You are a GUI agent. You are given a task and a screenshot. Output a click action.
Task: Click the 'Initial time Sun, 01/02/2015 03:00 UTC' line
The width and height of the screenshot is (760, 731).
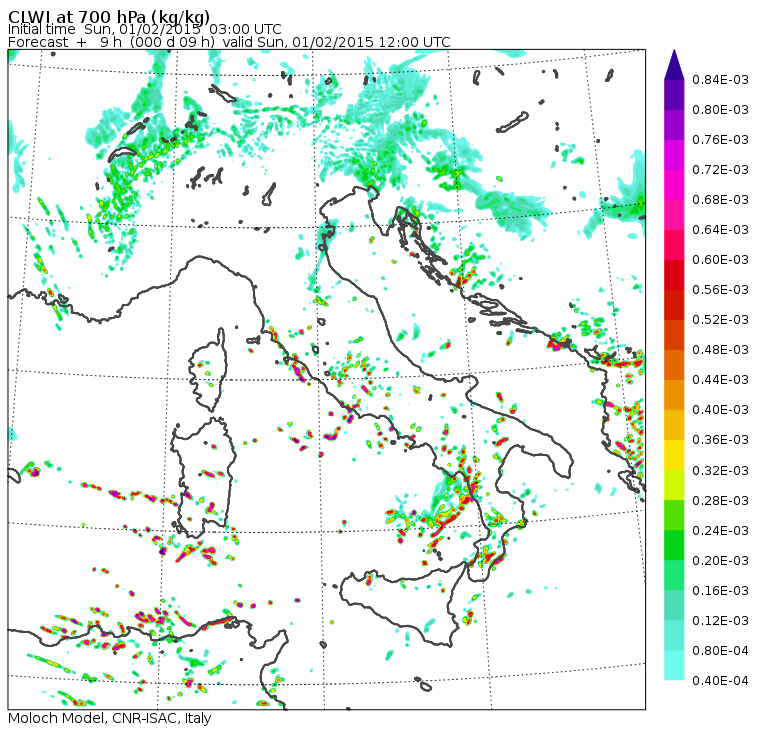(x=144, y=29)
